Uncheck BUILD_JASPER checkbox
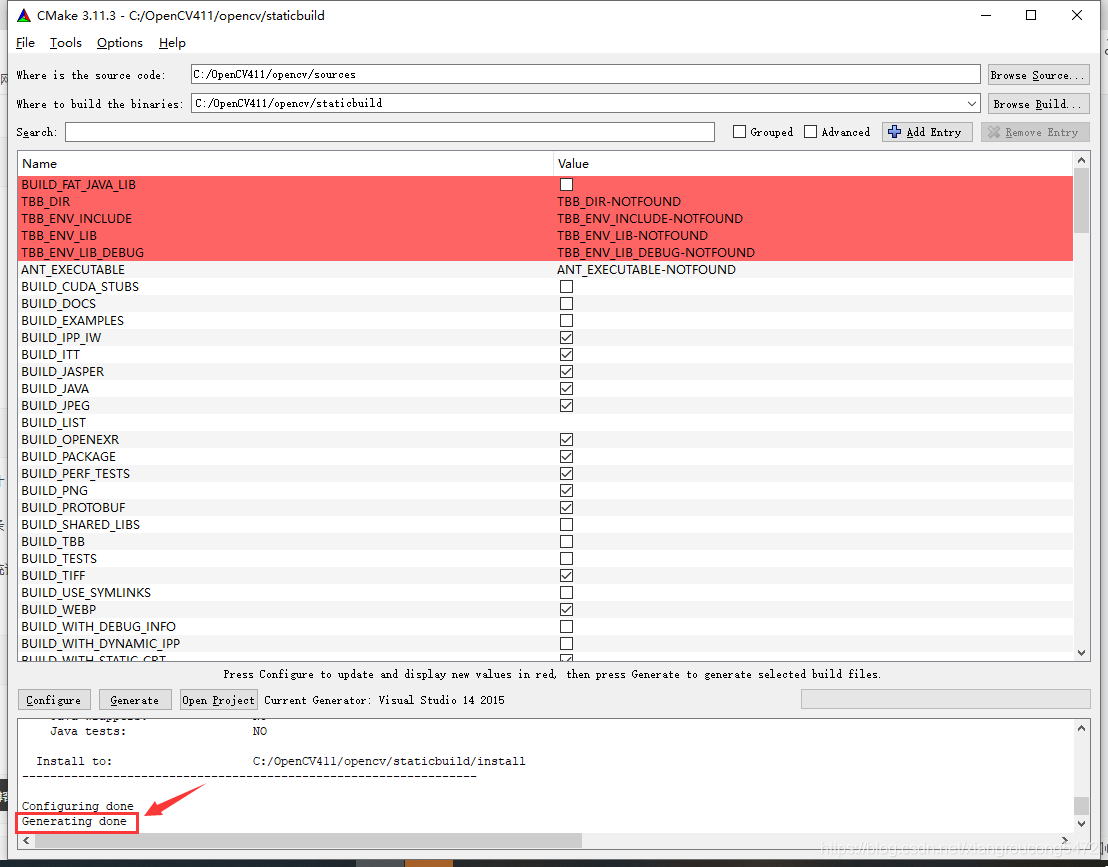Screen dimensions: 1108x867 click(566, 372)
